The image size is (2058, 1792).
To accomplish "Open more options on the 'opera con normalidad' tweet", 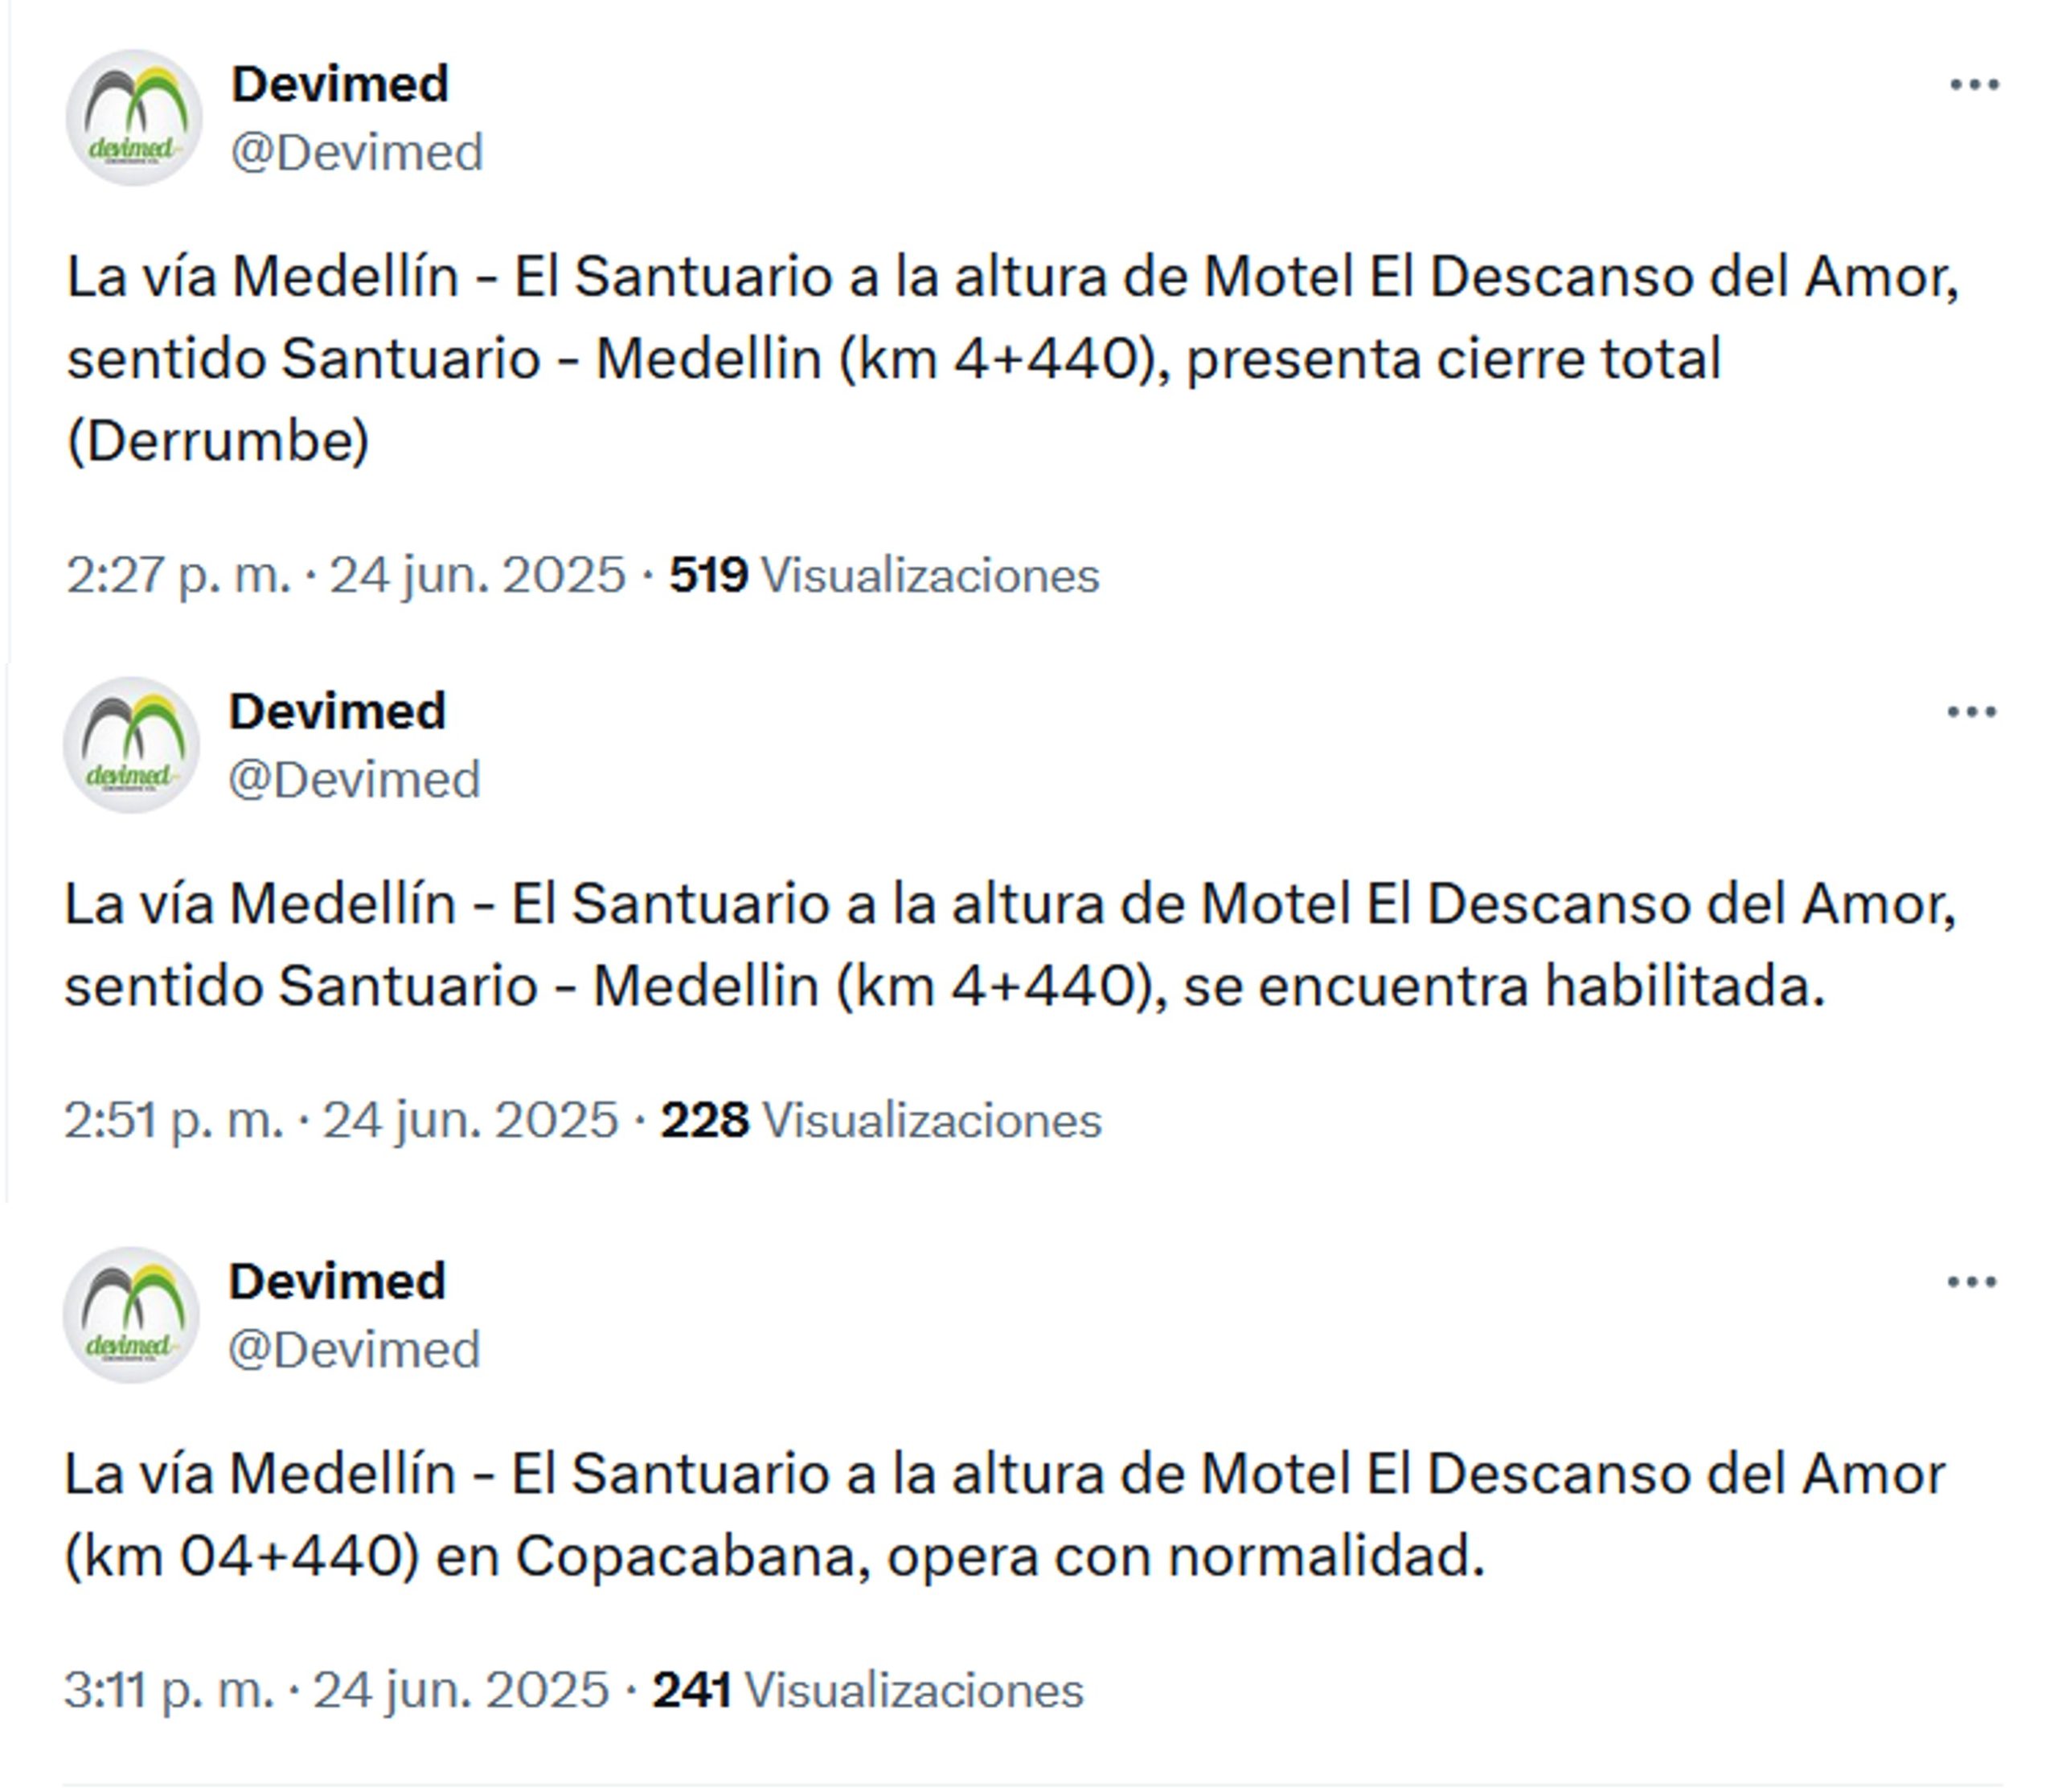I will (1970, 1282).
